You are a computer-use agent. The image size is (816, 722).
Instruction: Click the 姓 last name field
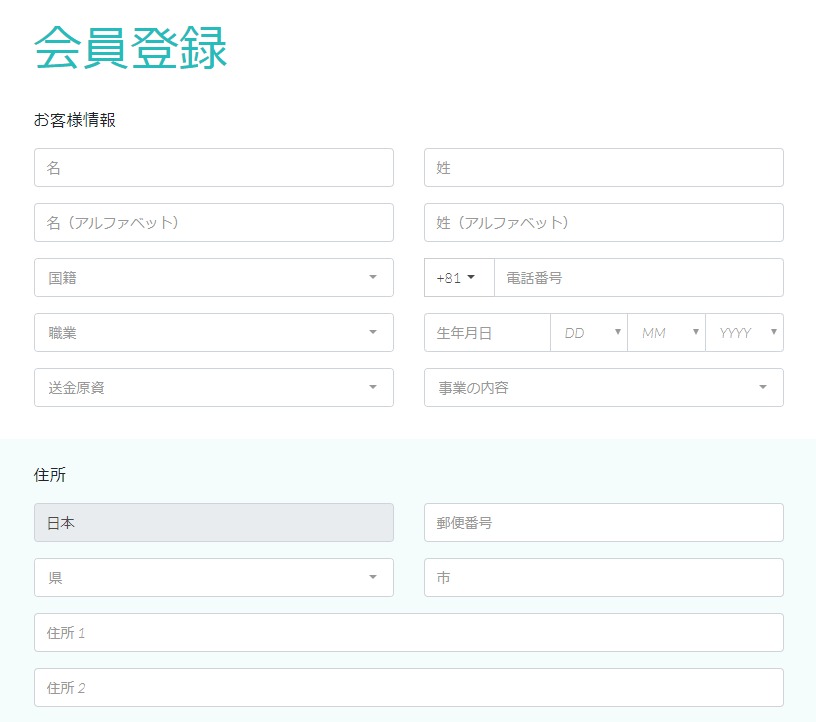(603, 168)
